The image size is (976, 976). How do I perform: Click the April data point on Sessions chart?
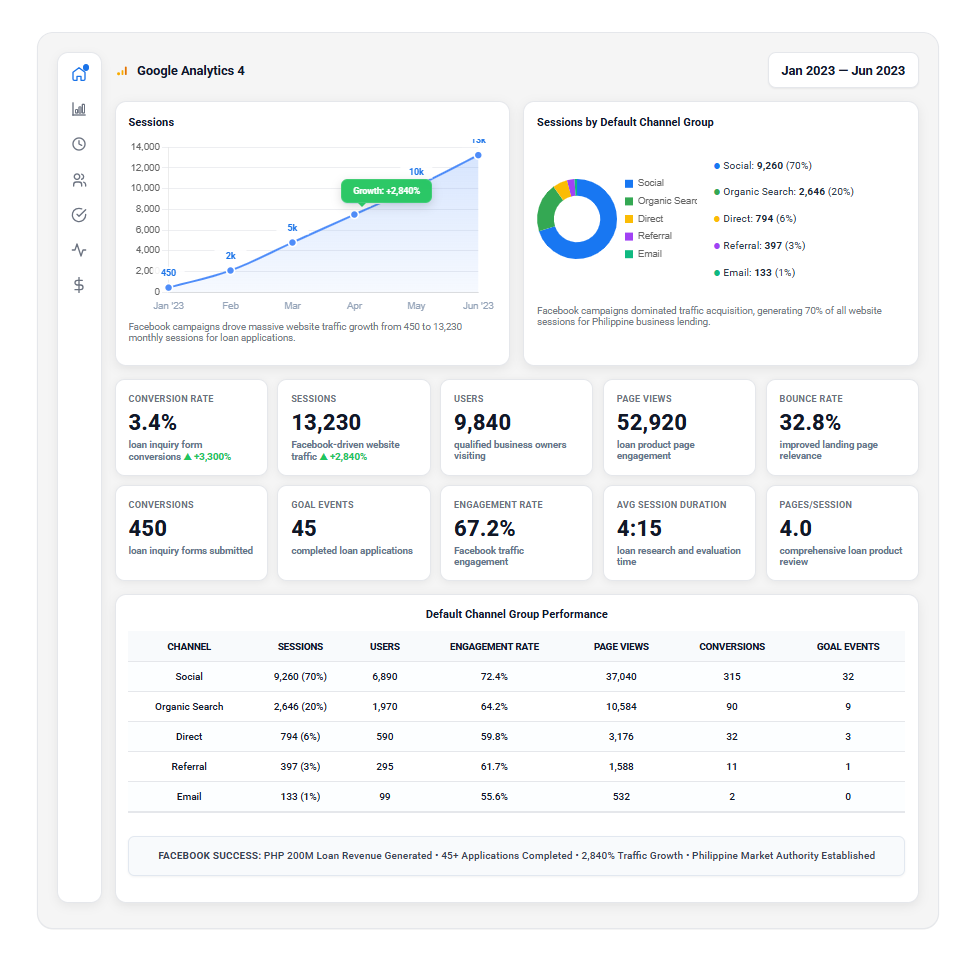[x=354, y=214]
